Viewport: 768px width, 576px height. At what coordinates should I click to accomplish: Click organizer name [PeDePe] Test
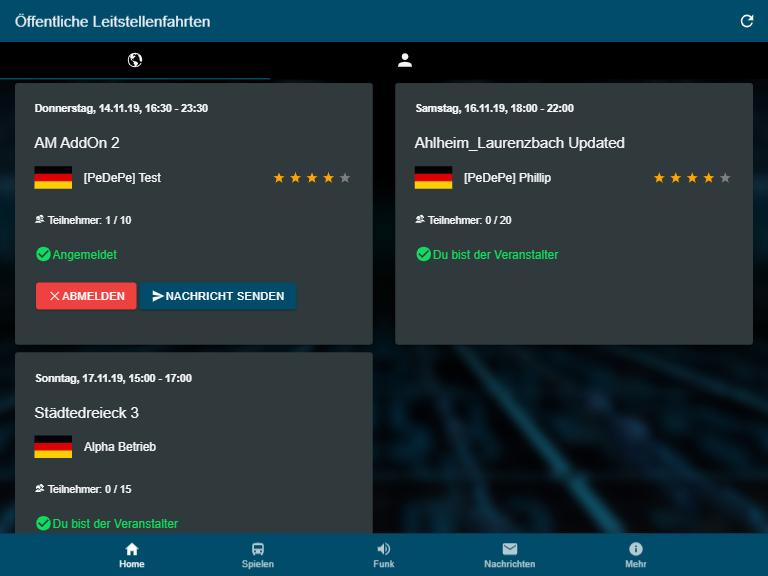coord(122,178)
